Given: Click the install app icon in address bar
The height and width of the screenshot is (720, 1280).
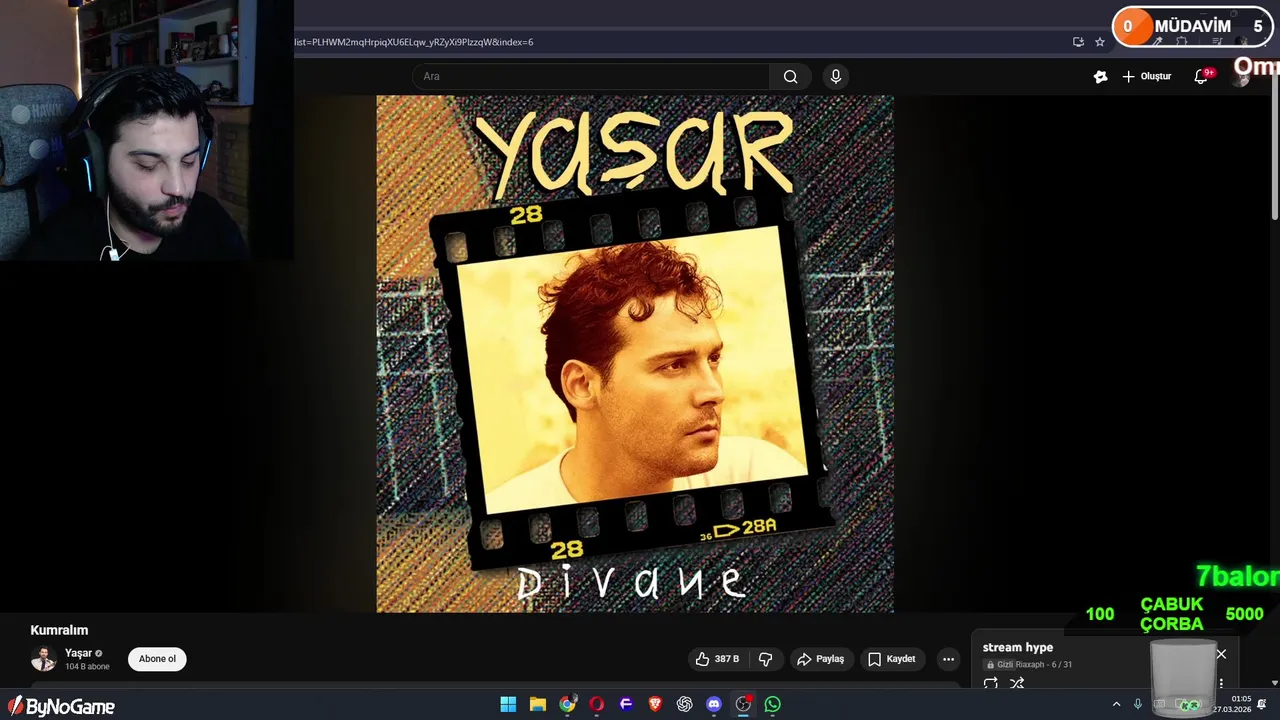Looking at the screenshot, I should [1078, 42].
